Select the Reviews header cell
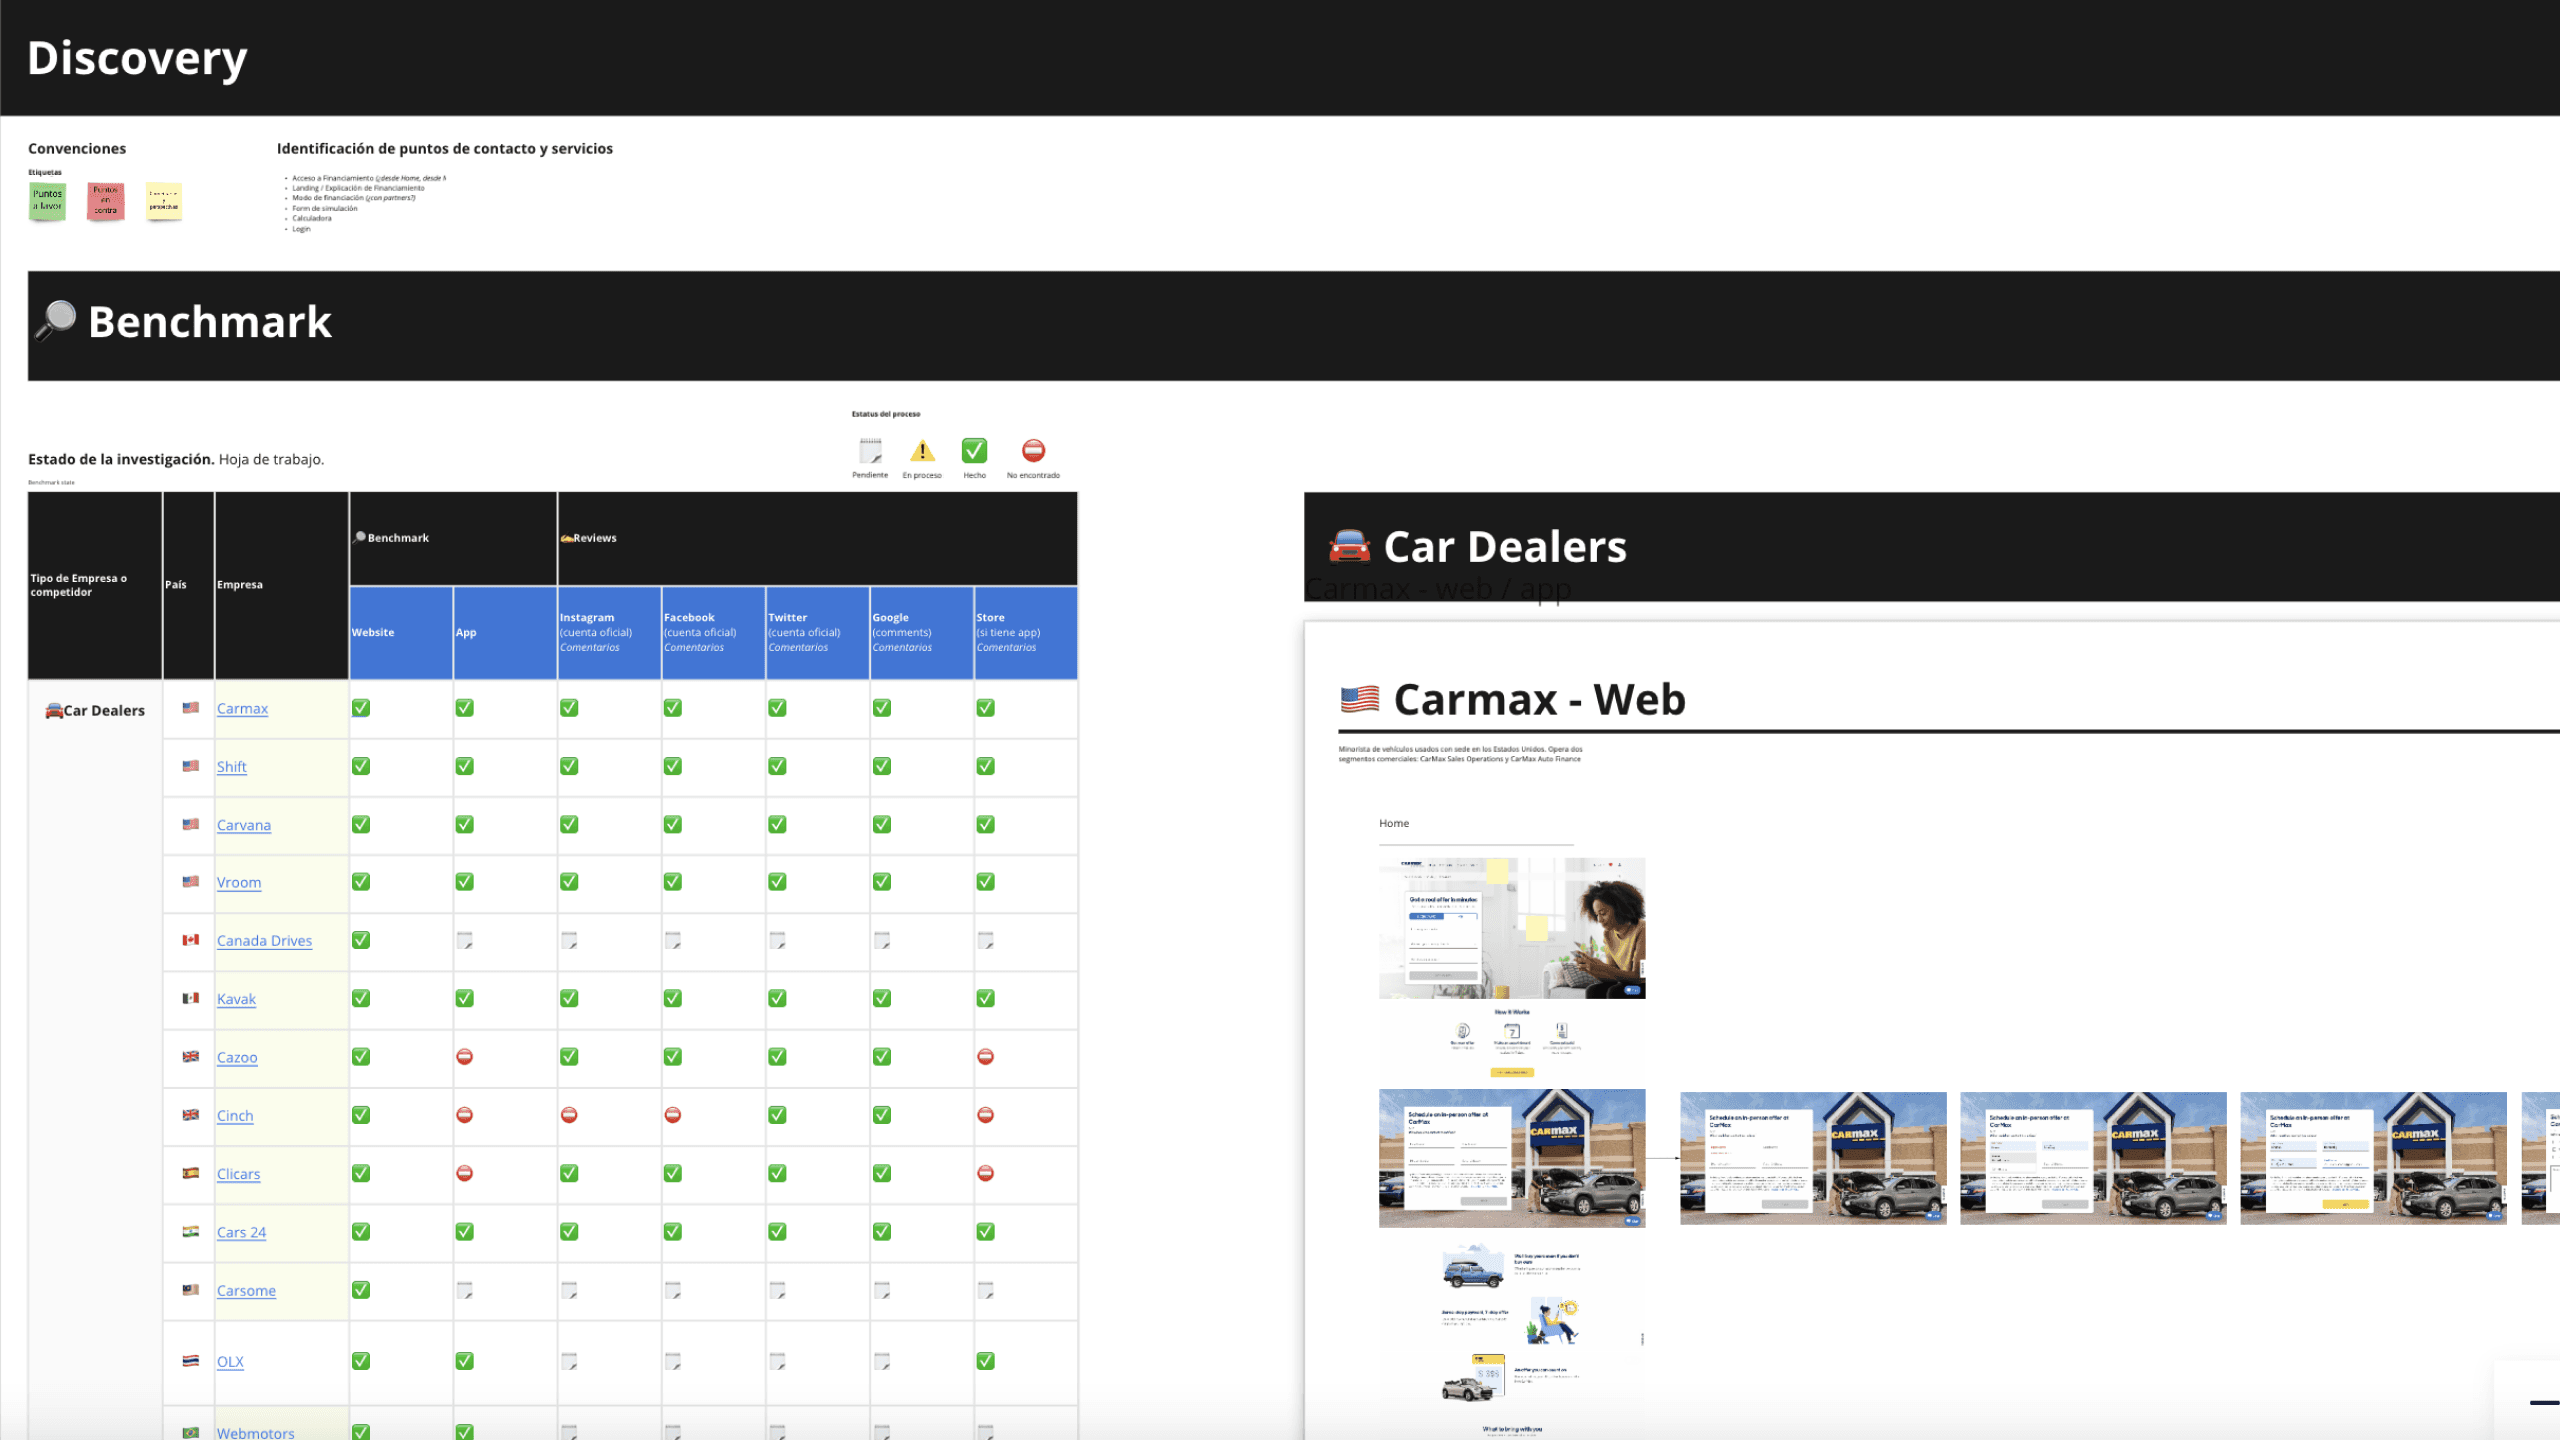 (x=817, y=538)
